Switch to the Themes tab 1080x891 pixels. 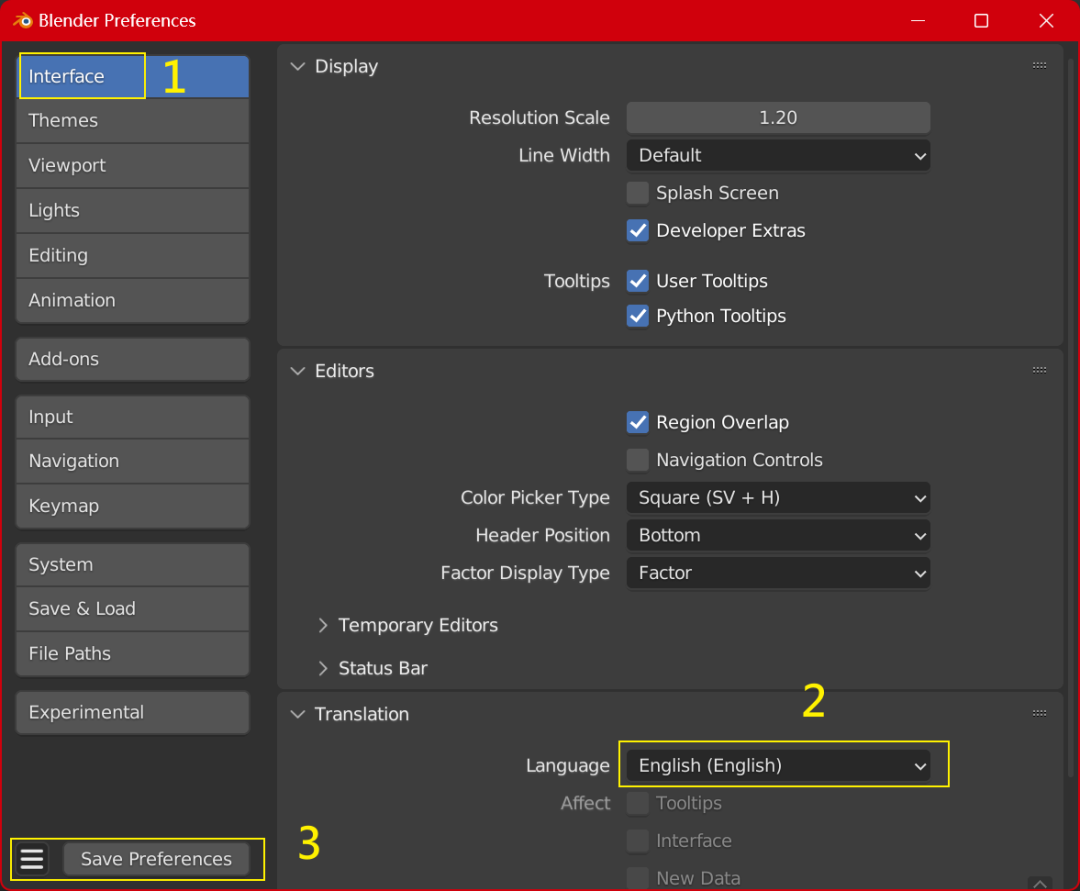point(133,120)
